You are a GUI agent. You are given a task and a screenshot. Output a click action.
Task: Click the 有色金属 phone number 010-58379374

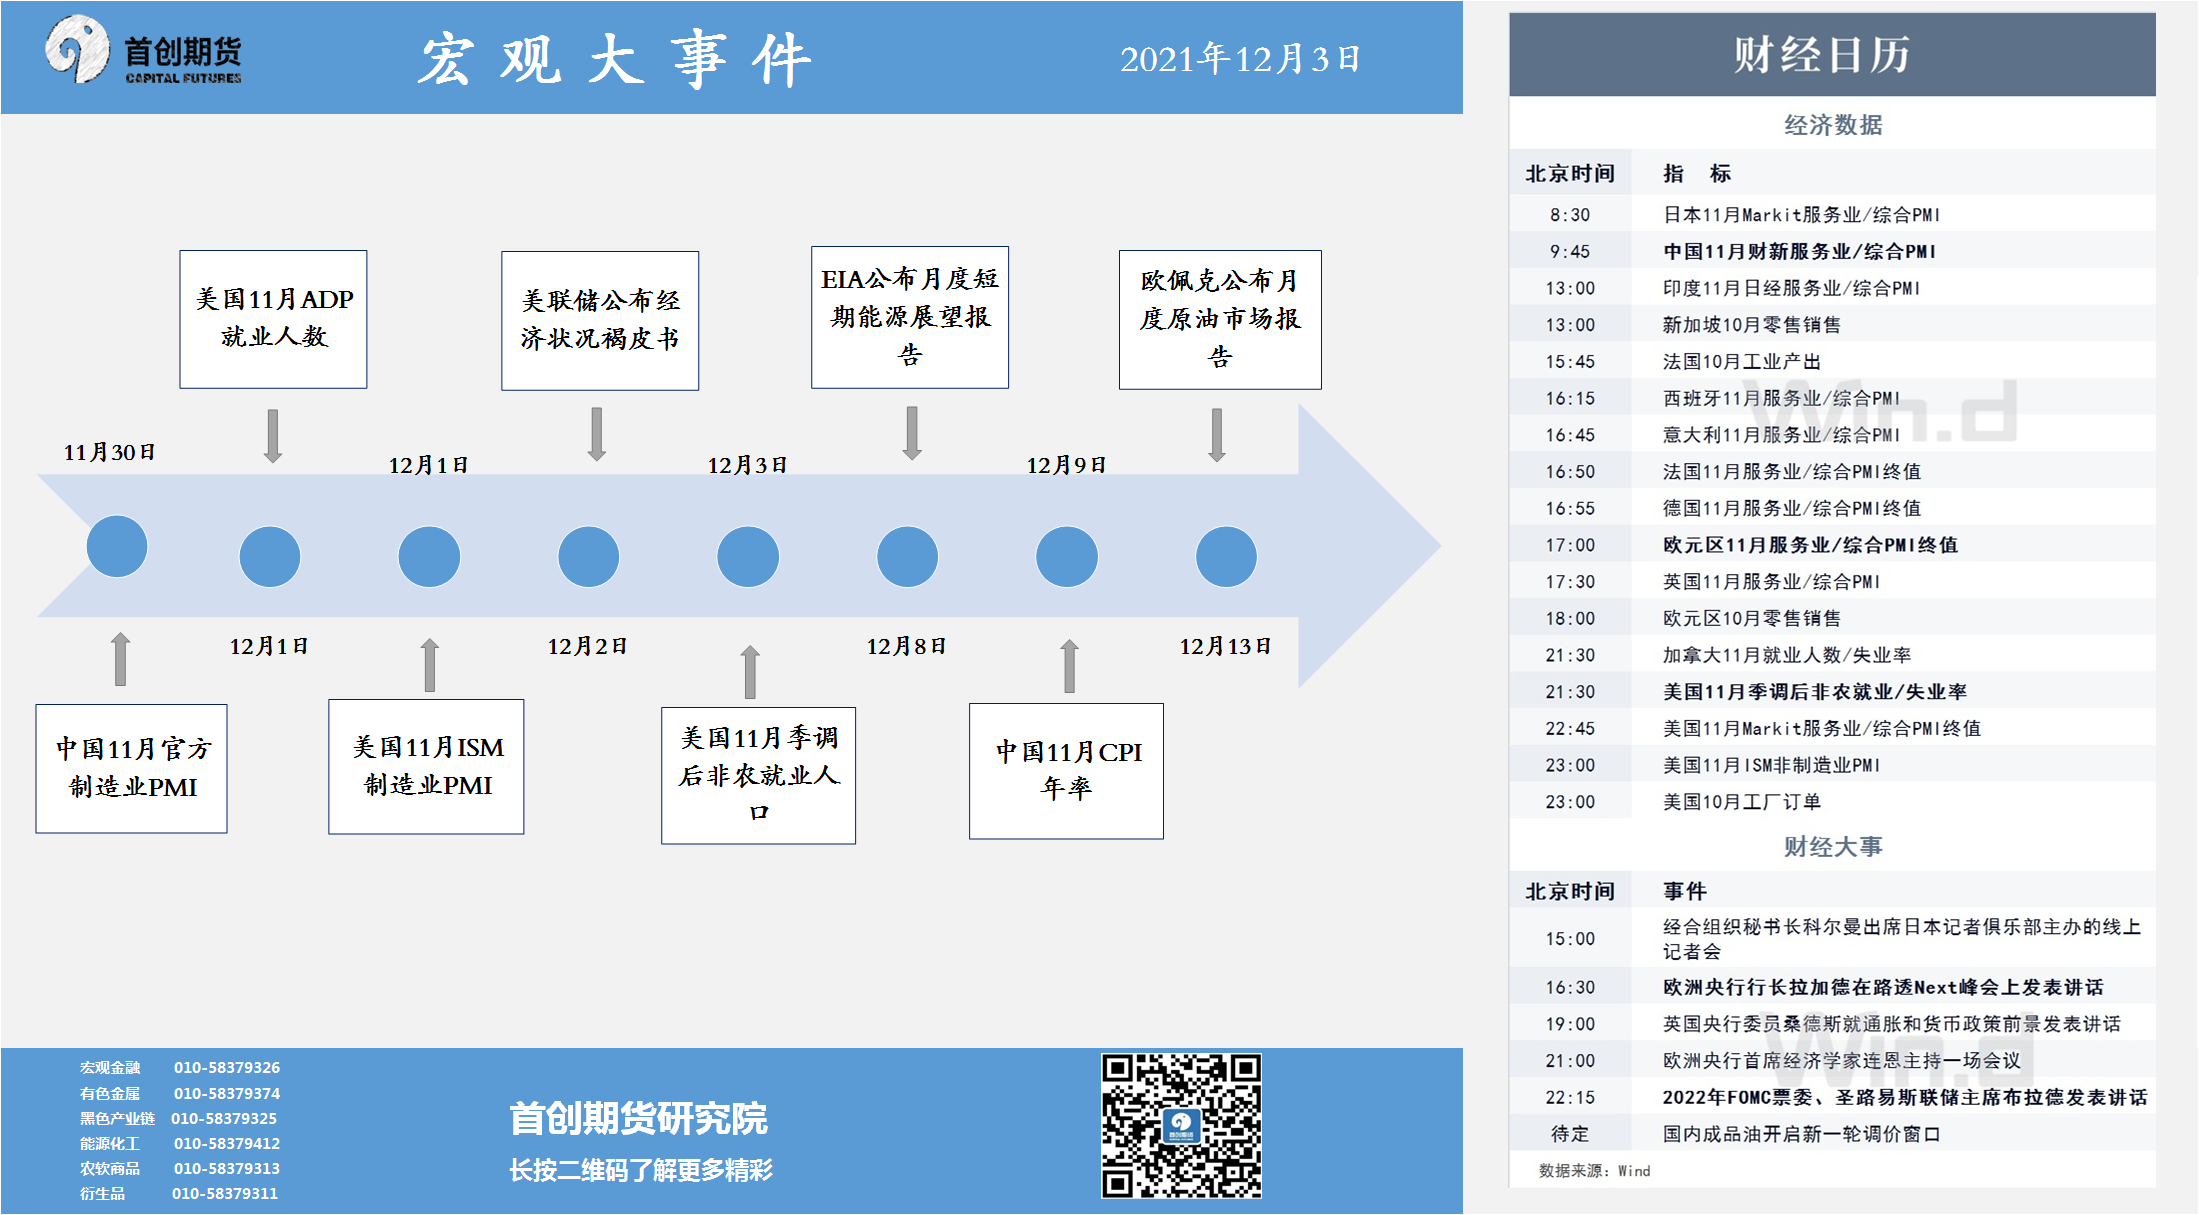(227, 1094)
